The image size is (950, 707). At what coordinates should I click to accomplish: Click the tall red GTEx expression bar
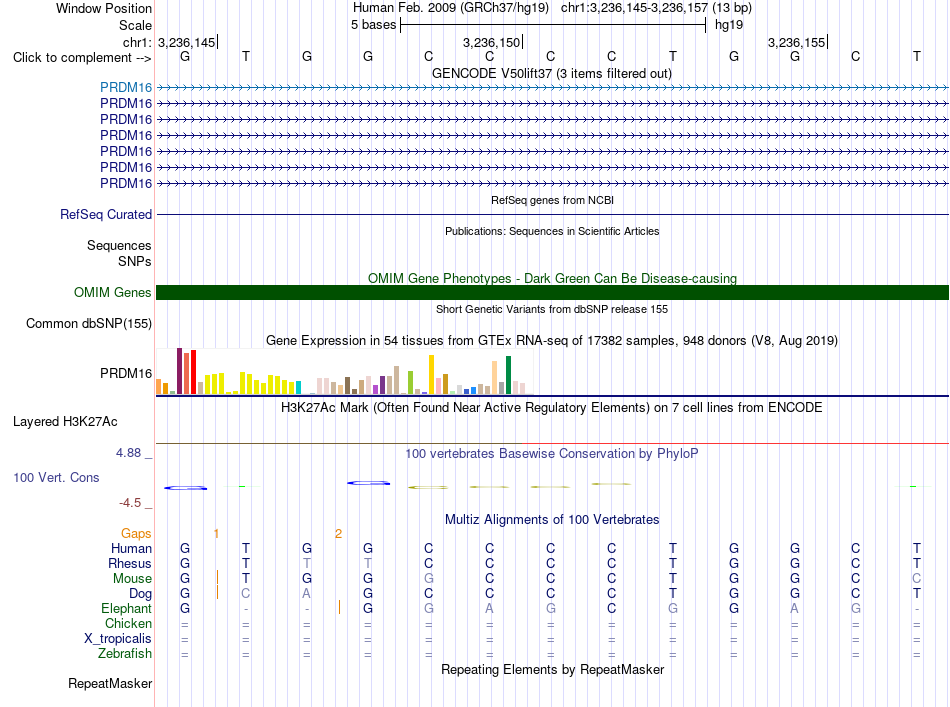pyautogui.click(x=193, y=372)
